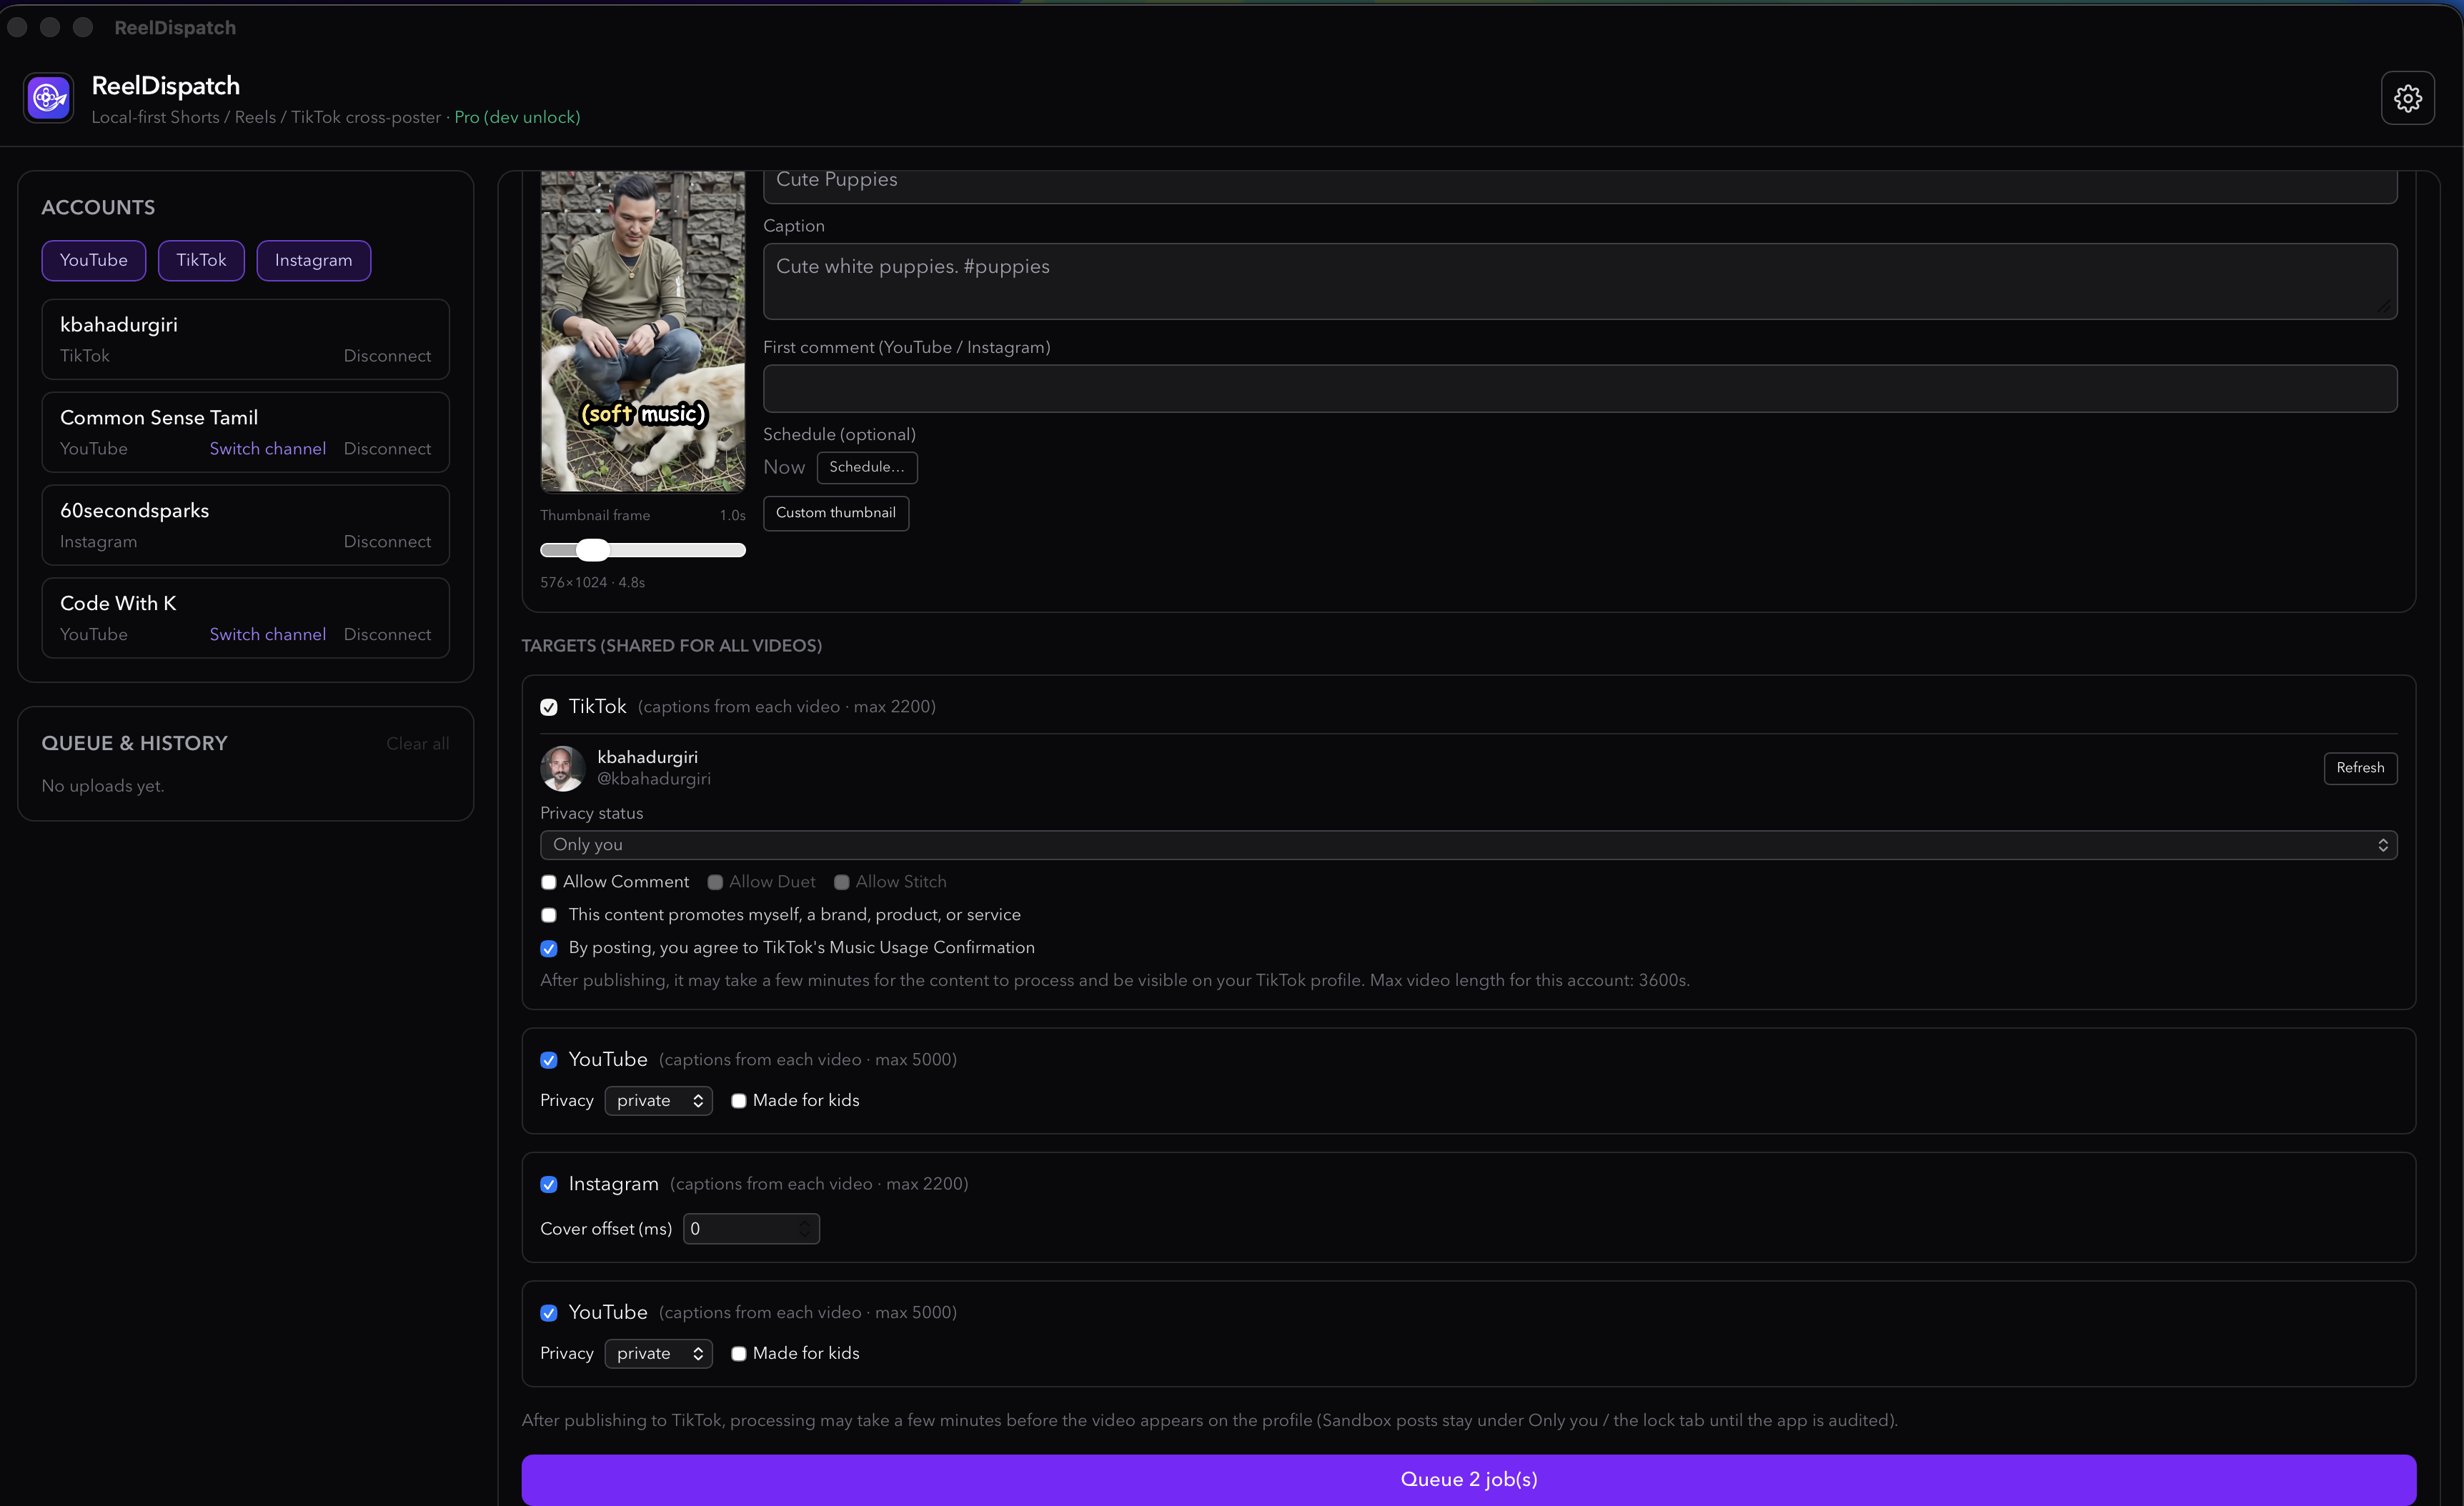Click the 60secondsparks account name
Screen dimensions: 2464x1506
point(135,511)
